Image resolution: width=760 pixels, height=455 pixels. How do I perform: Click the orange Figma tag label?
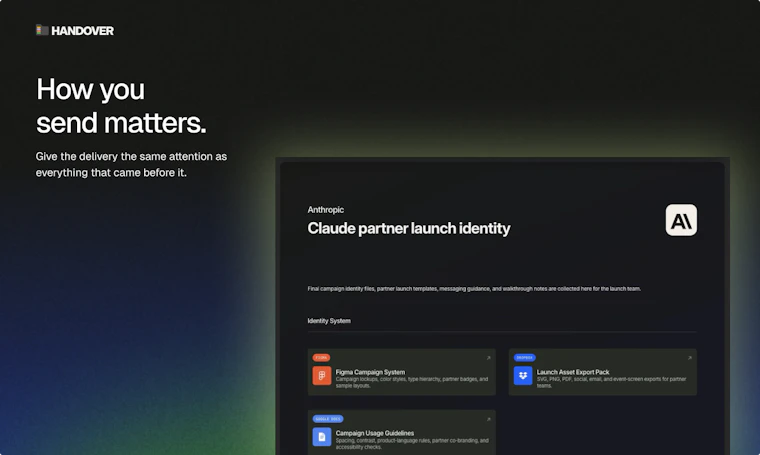321,358
